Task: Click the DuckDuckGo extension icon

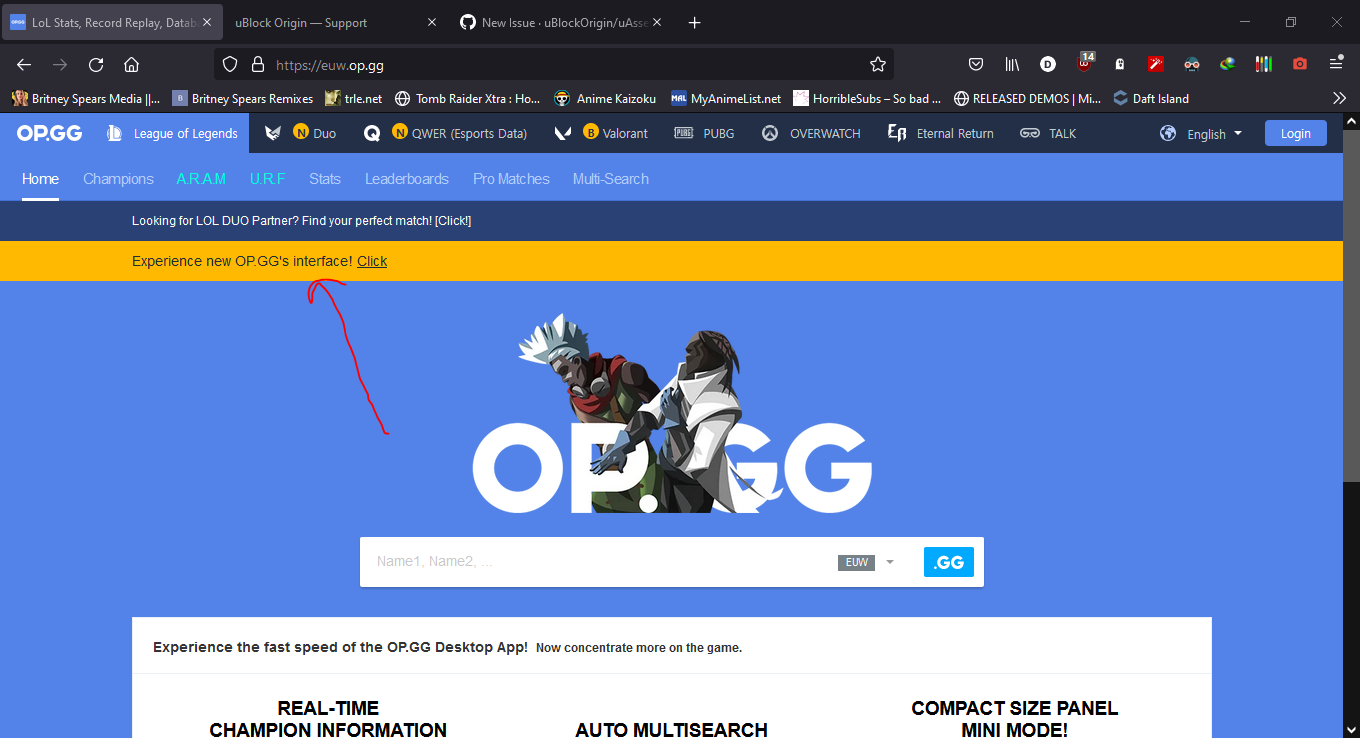Action: pyautogui.click(x=1047, y=64)
